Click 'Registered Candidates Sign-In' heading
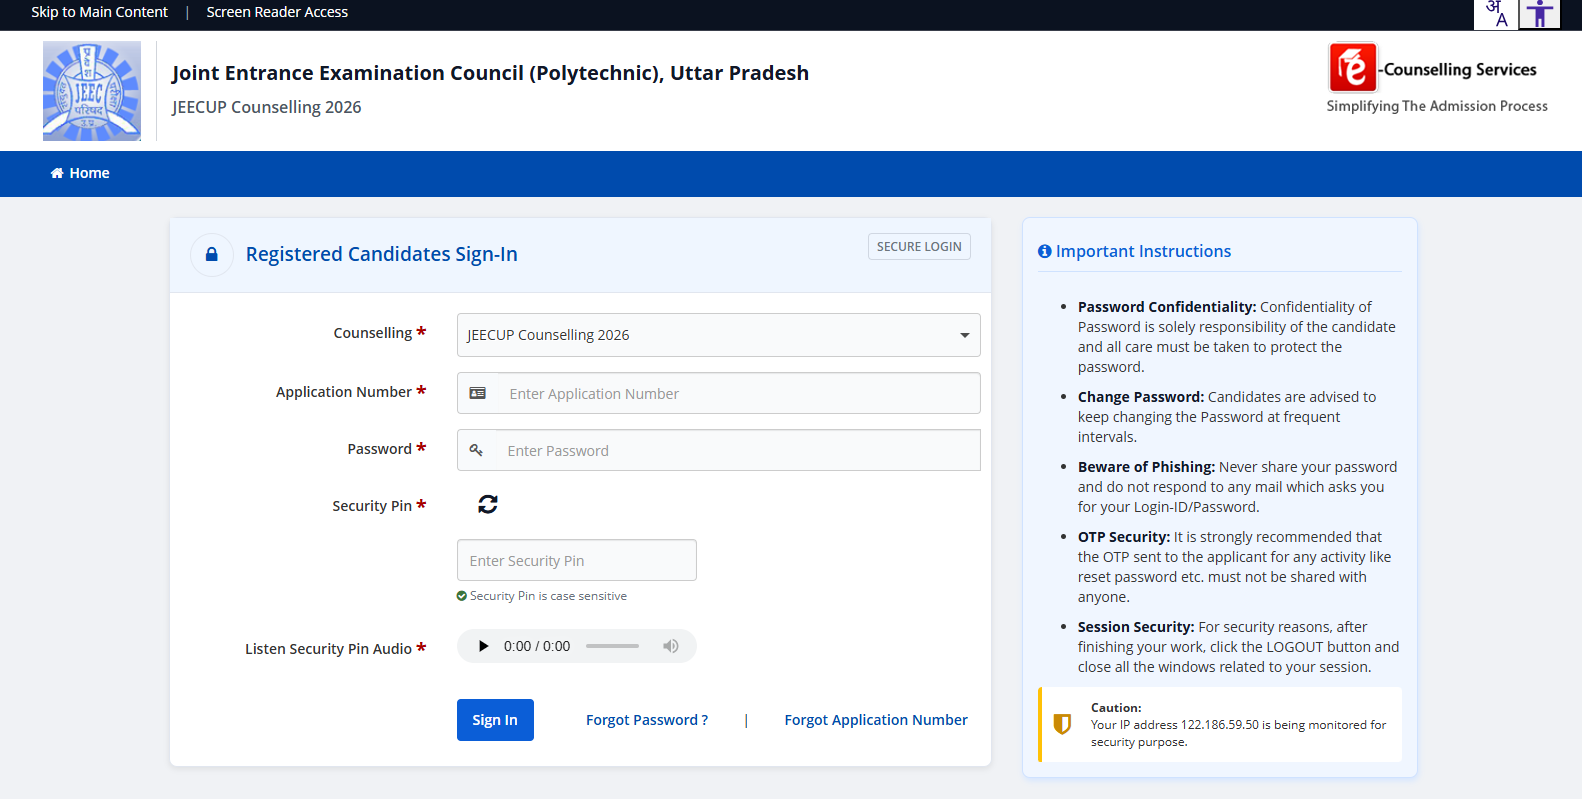This screenshot has height=799, width=1582. pyautogui.click(x=382, y=254)
